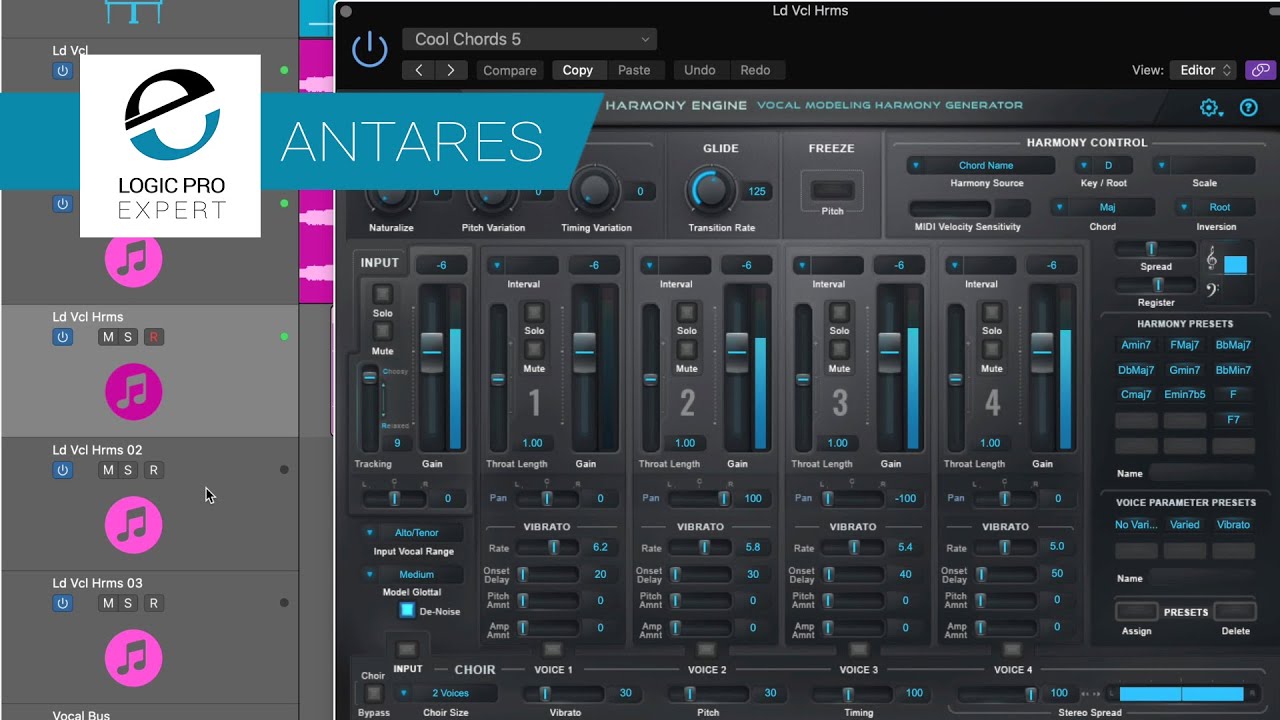The image size is (1280, 720).
Task: Adjust voice 2 Pan slider
Action: click(x=699, y=498)
